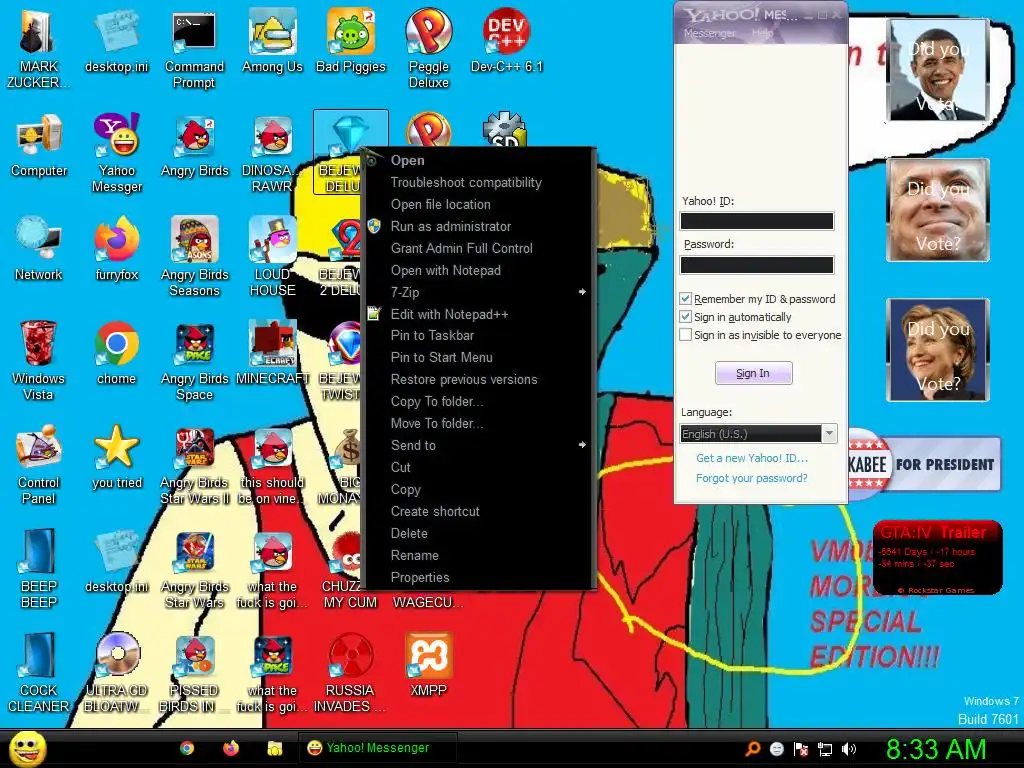Launch the Among Us desktop shortcut

point(272,42)
